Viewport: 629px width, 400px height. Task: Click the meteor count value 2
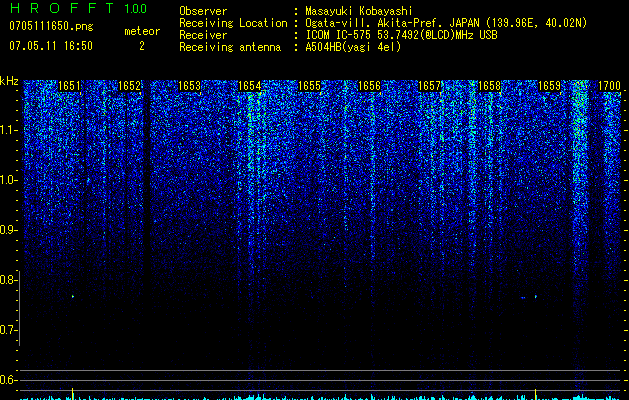coord(142,46)
